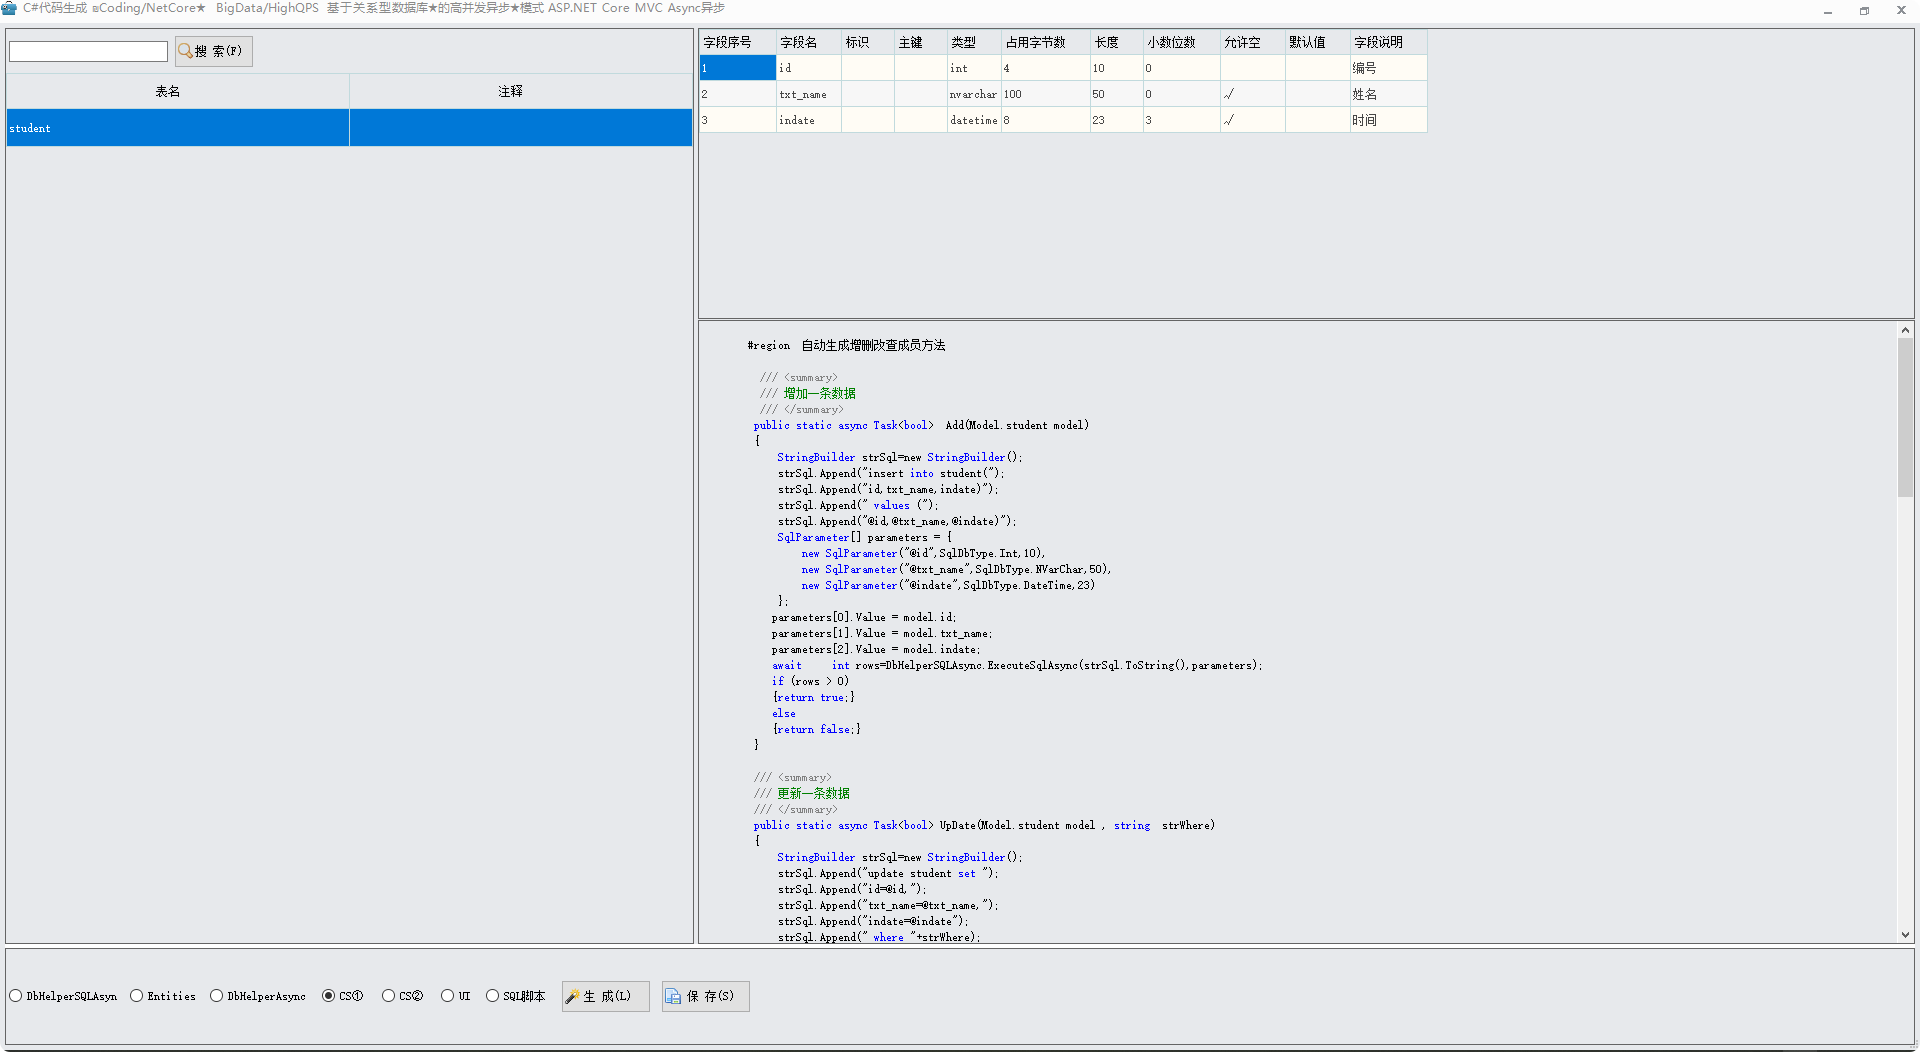The image size is (1920, 1052).
Task: Click the app icon in title bar
Action: pyautogui.click(x=9, y=8)
